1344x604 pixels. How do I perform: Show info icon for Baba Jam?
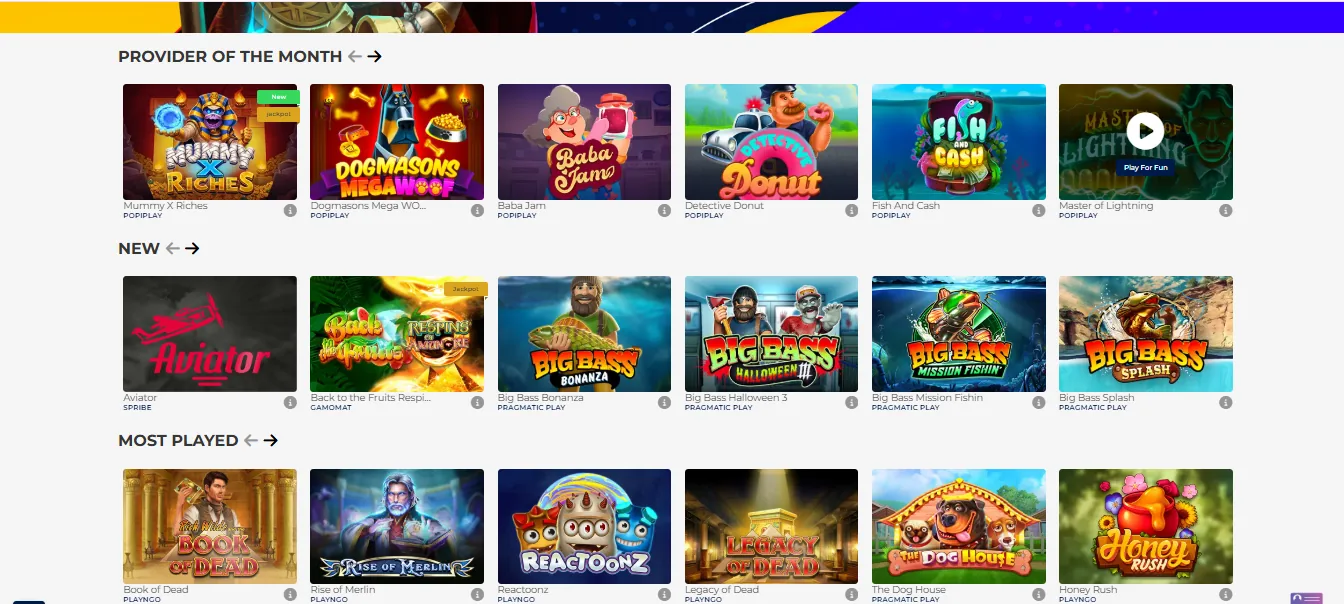pos(664,211)
